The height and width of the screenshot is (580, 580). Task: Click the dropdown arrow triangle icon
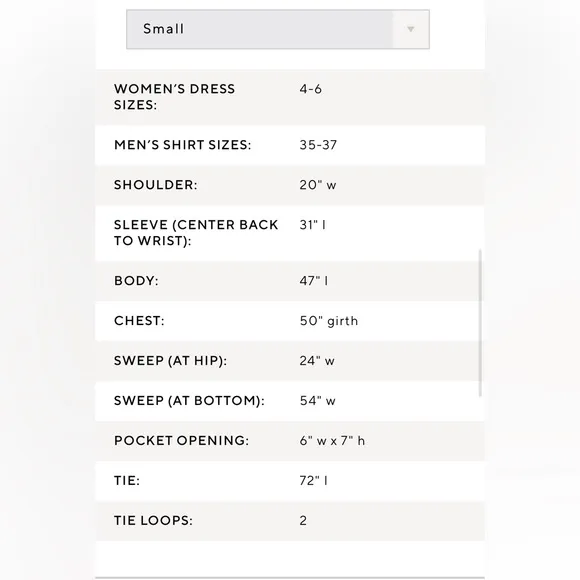(411, 29)
